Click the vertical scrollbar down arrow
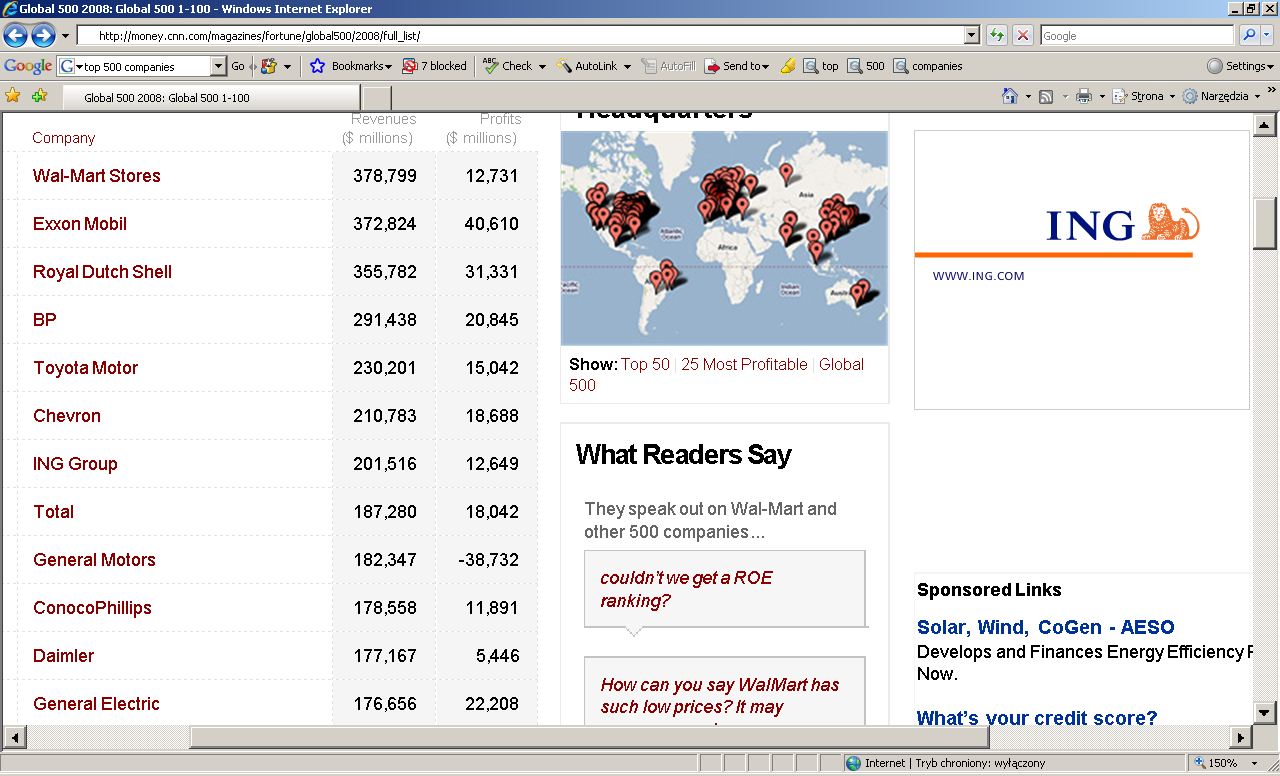This screenshot has width=1280, height=776. point(1264,713)
